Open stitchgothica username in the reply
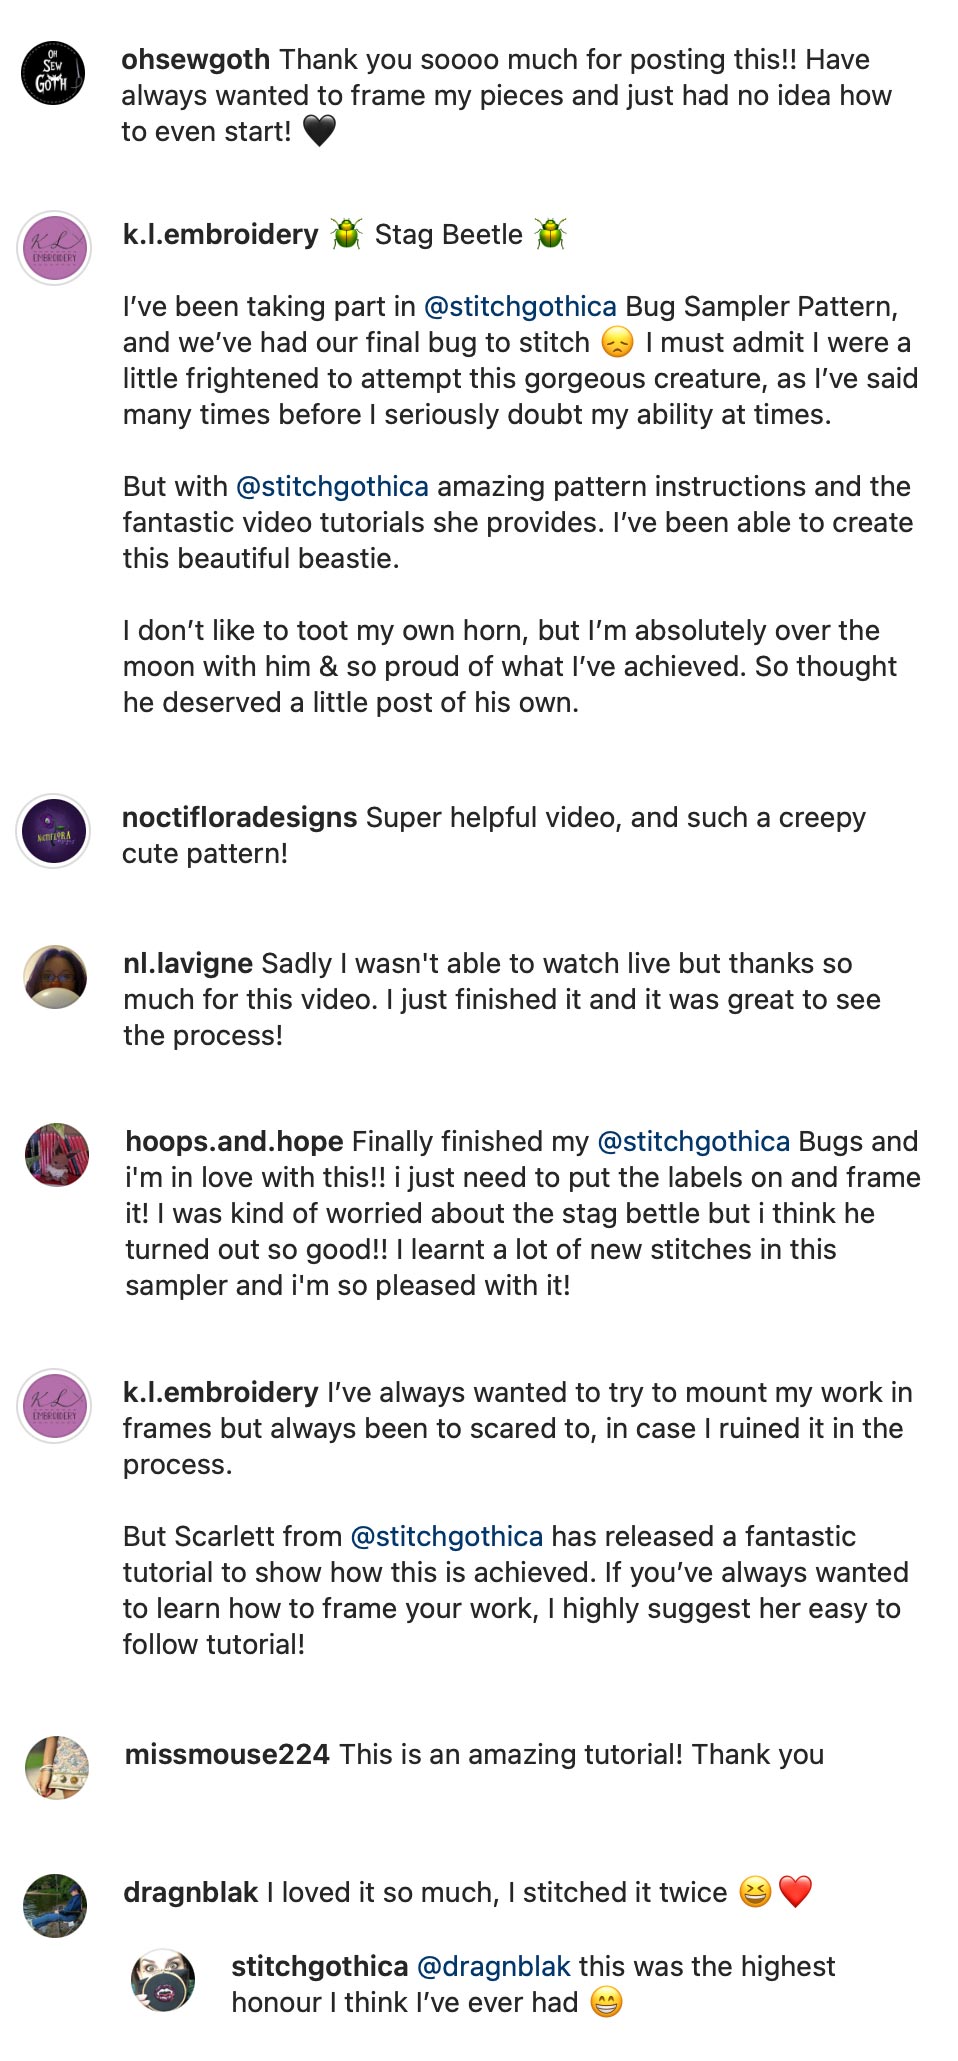Image resolution: width=958 pixels, height=2061 pixels. pyautogui.click(x=319, y=1966)
